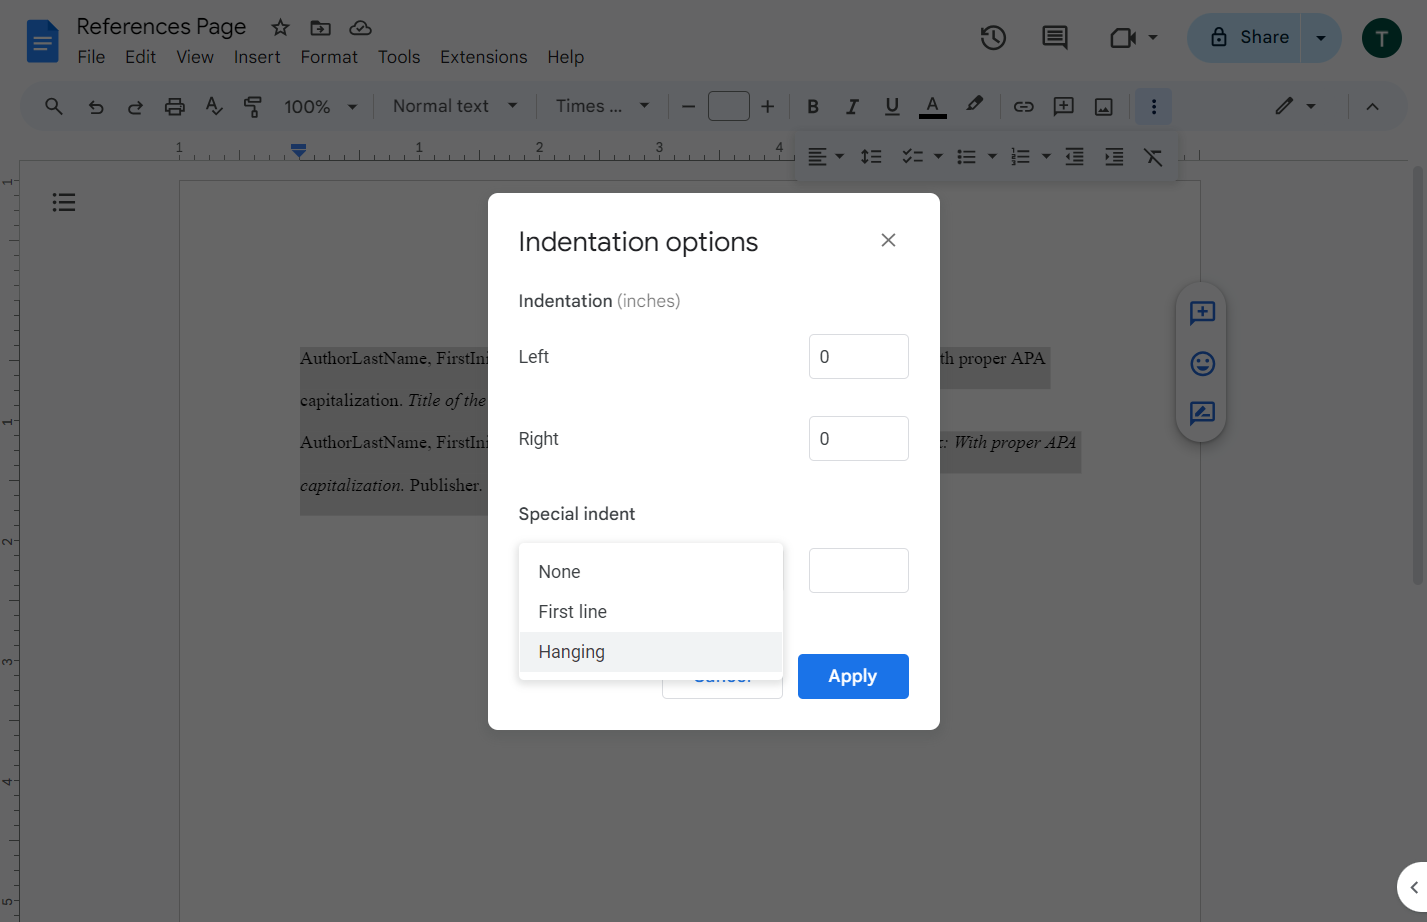Toggle the three-dot more options button
1427x922 pixels.
[1154, 106]
